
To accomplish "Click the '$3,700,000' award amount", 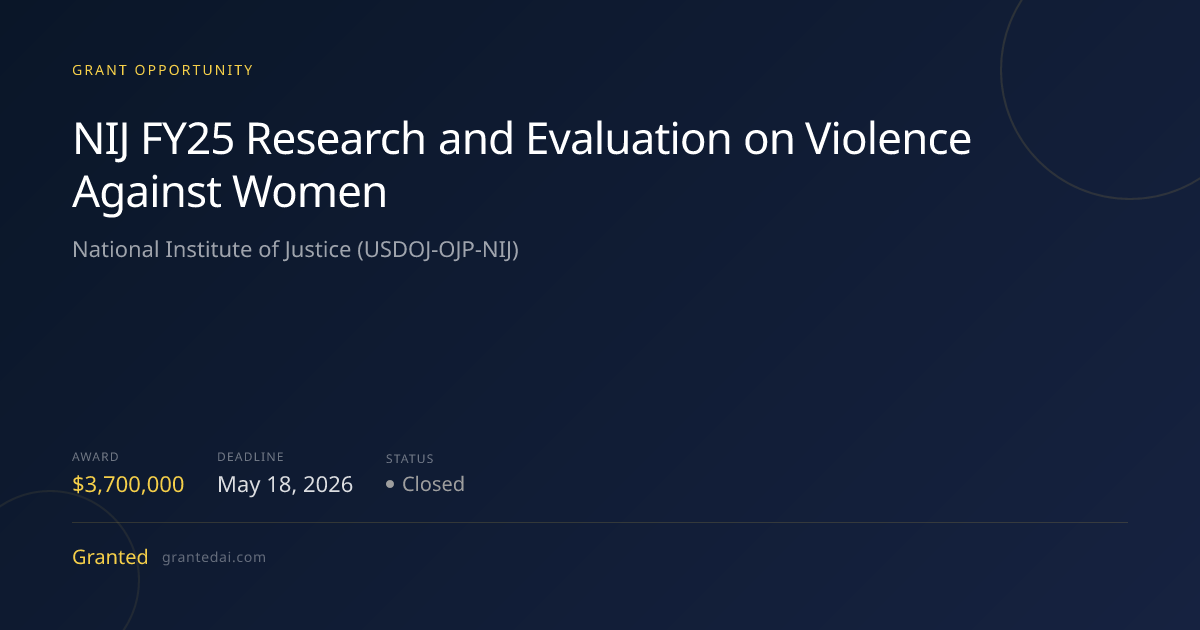I will pyautogui.click(x=128, y=485).
